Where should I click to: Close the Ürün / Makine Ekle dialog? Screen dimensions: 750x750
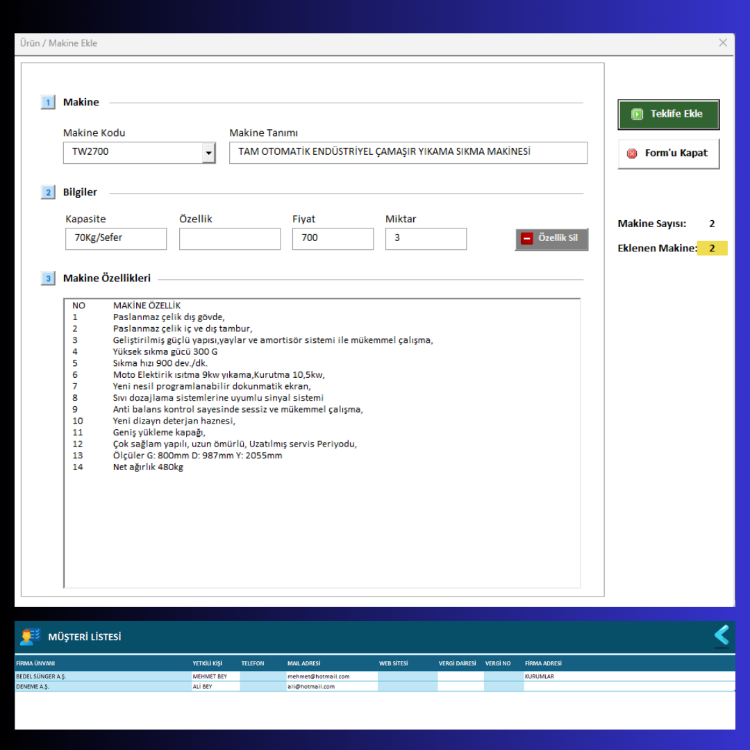[723, 43]
